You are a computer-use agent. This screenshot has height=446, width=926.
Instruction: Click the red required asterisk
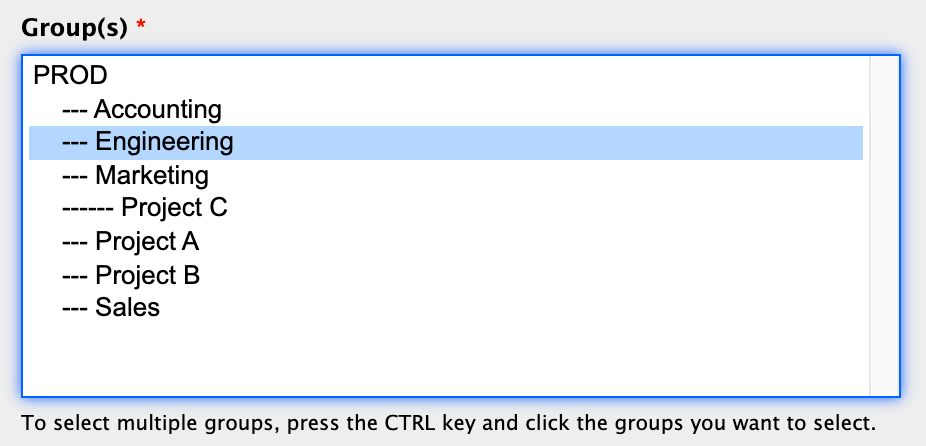(x=141, y=26)
